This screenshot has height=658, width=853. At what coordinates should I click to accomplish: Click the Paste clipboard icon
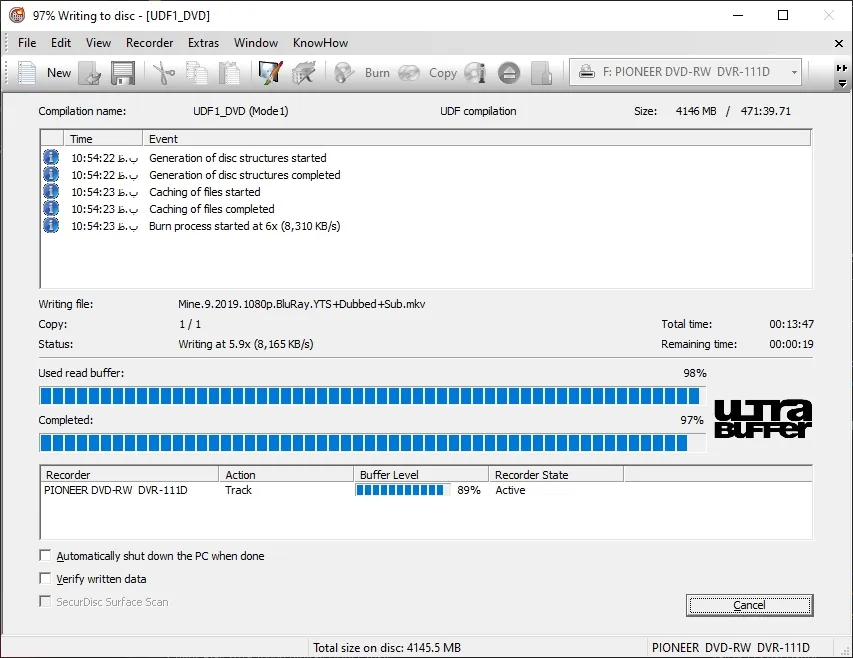click(x=230, y=73)
